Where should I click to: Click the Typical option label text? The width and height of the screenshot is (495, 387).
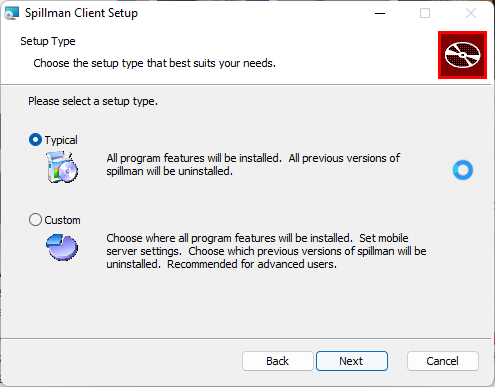(61, 140)
